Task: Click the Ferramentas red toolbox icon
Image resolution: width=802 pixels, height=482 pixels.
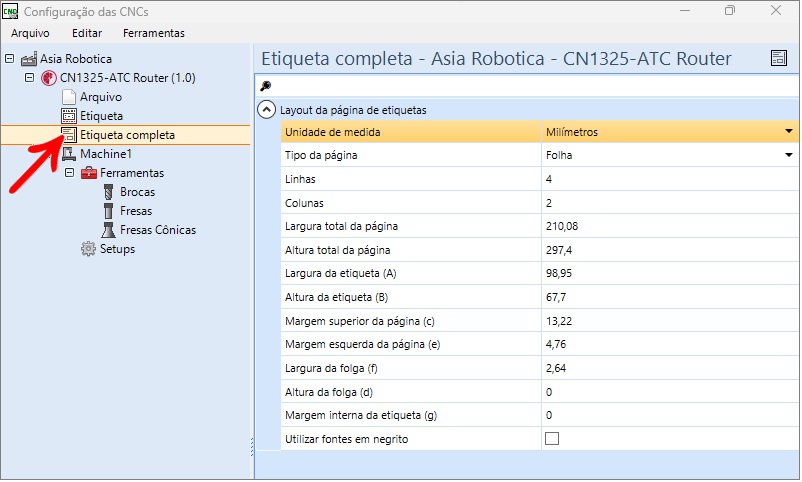Action: [88, 173]
